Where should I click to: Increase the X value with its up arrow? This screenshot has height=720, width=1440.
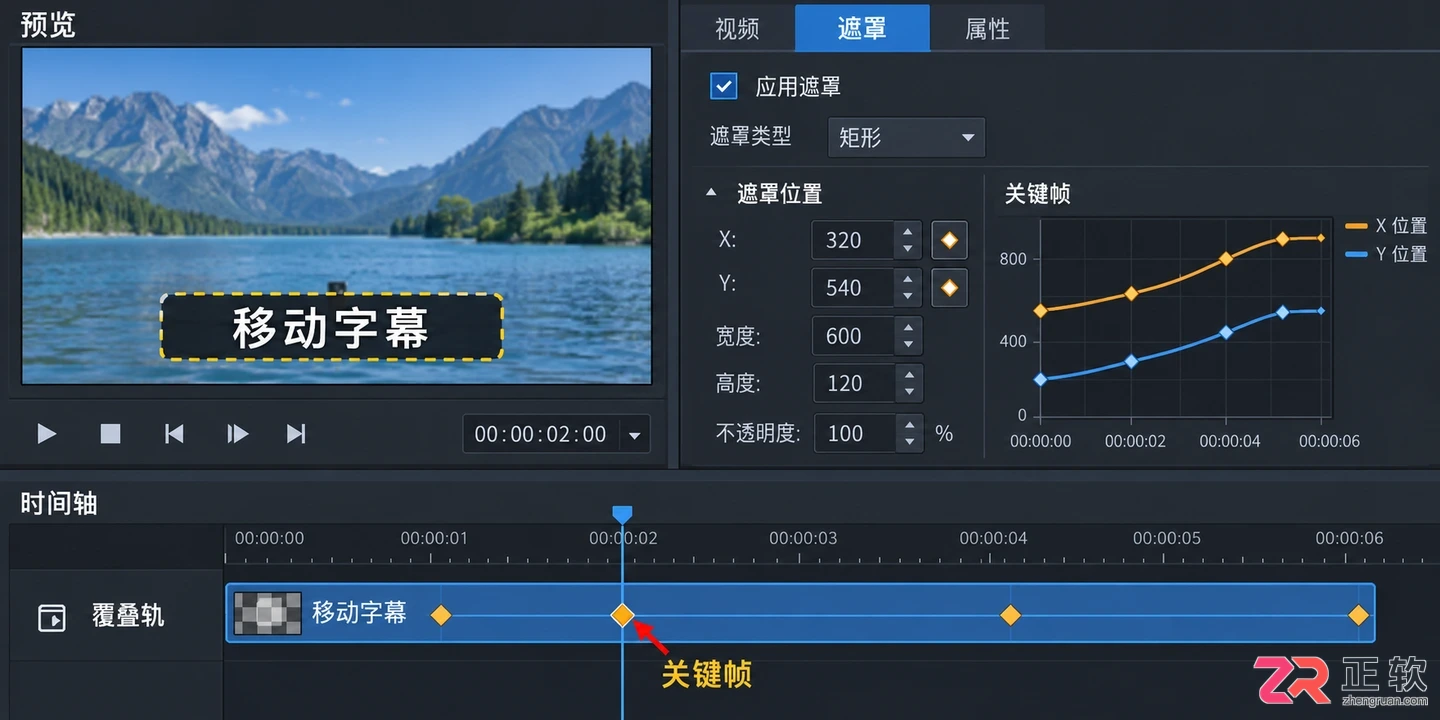coord(907,231)
